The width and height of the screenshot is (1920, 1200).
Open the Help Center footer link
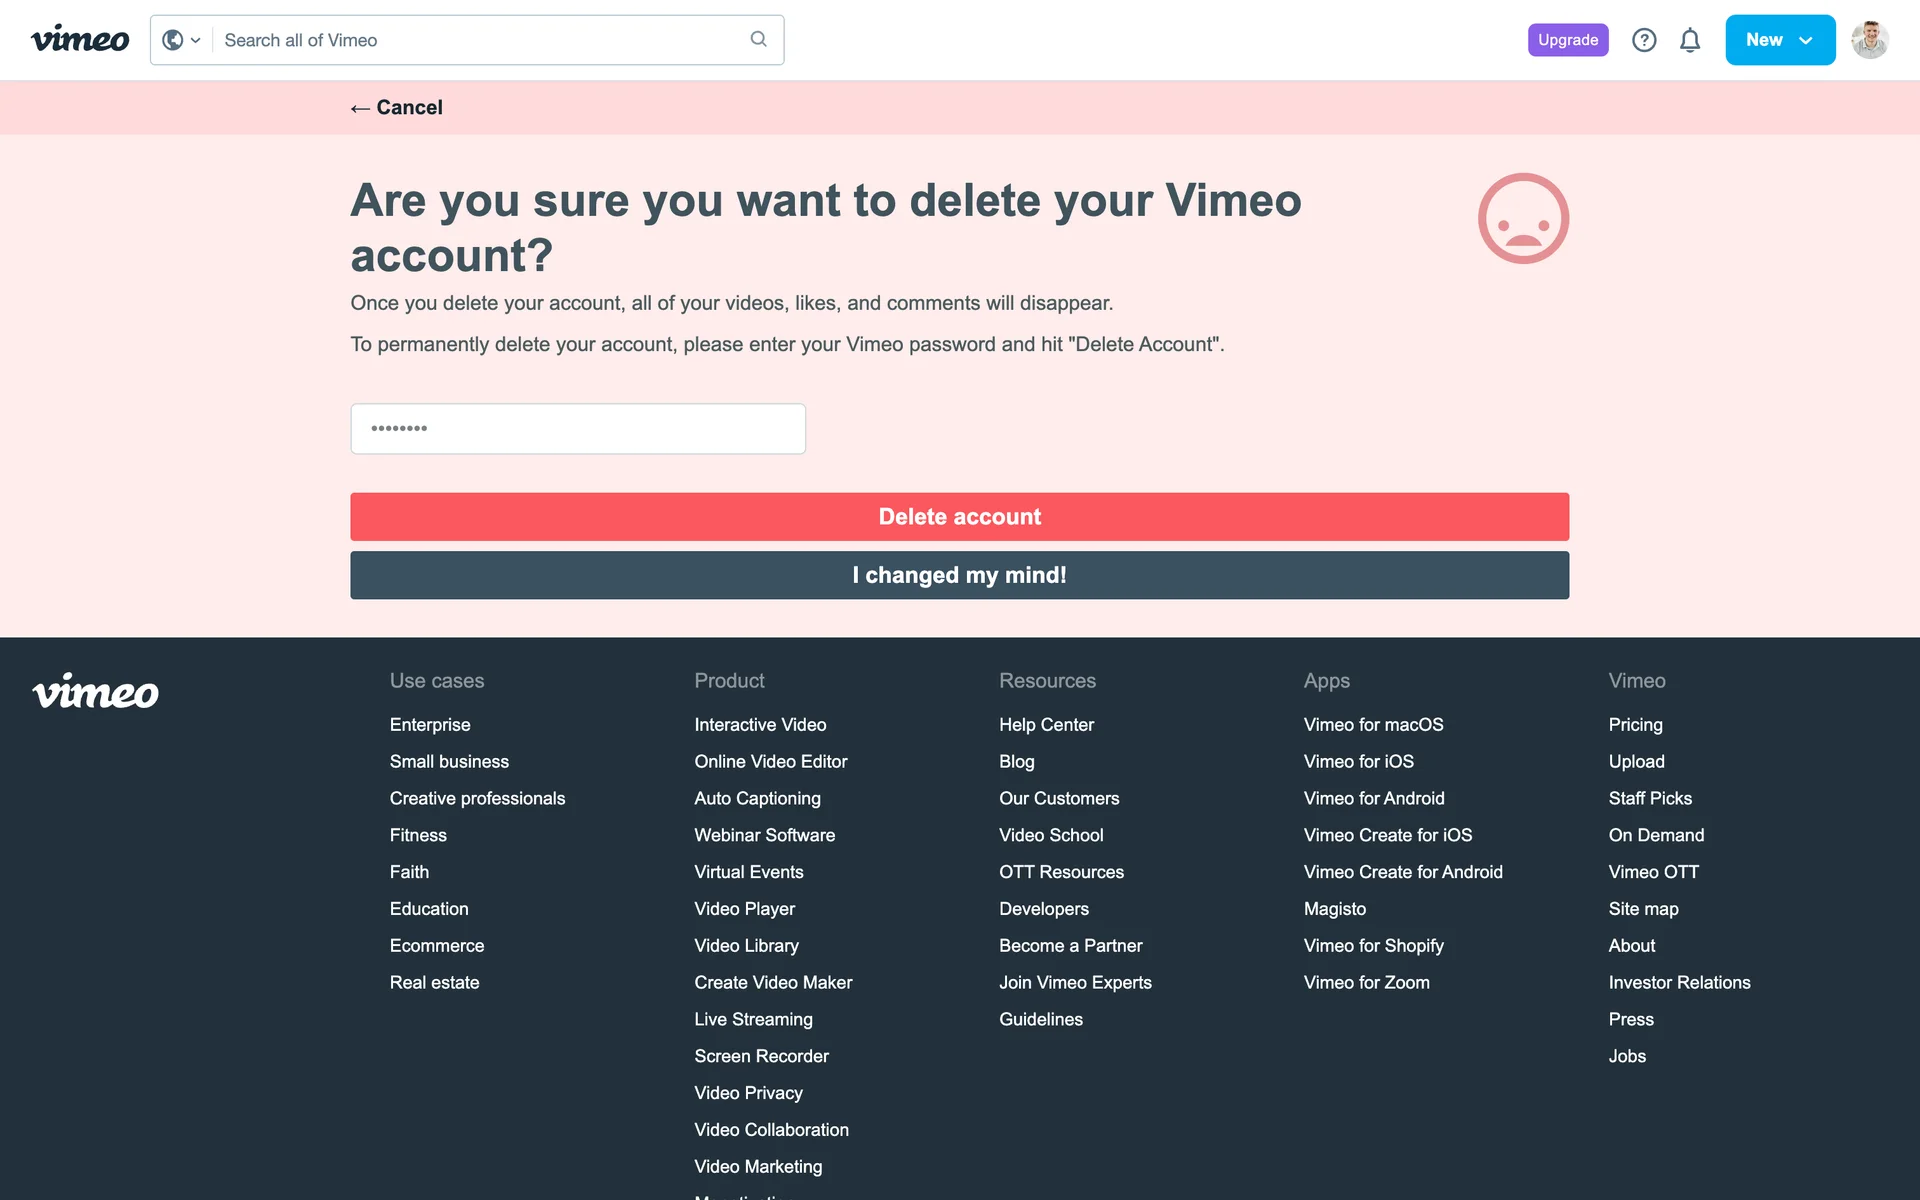(x=1046, y=725)
